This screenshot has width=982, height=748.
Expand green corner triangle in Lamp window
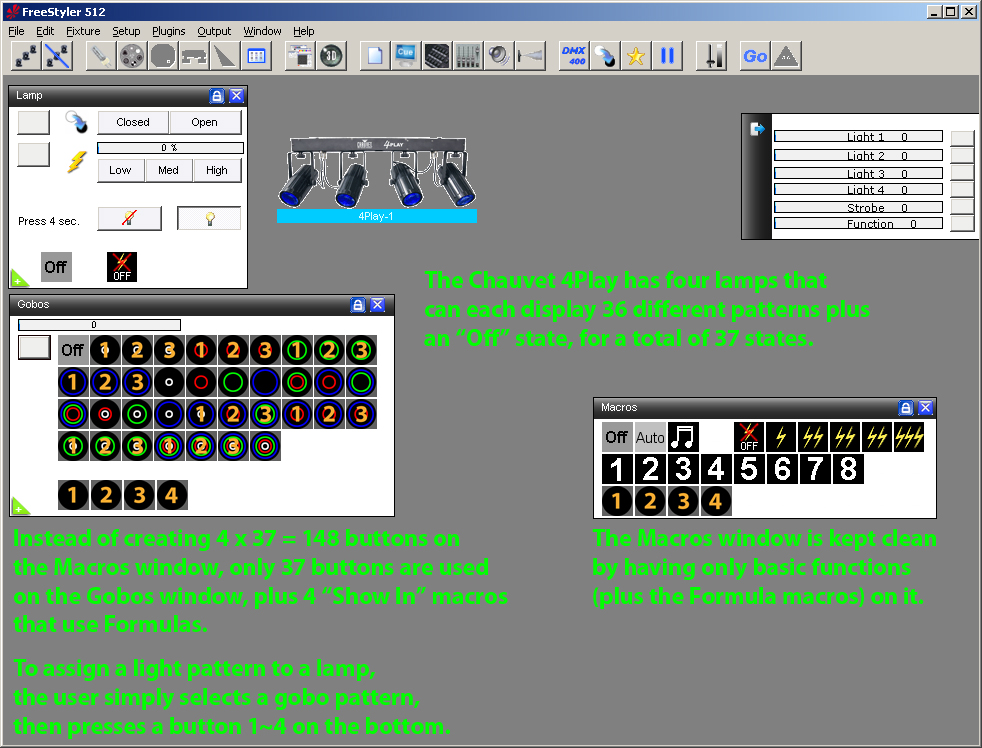click(19, 278)
